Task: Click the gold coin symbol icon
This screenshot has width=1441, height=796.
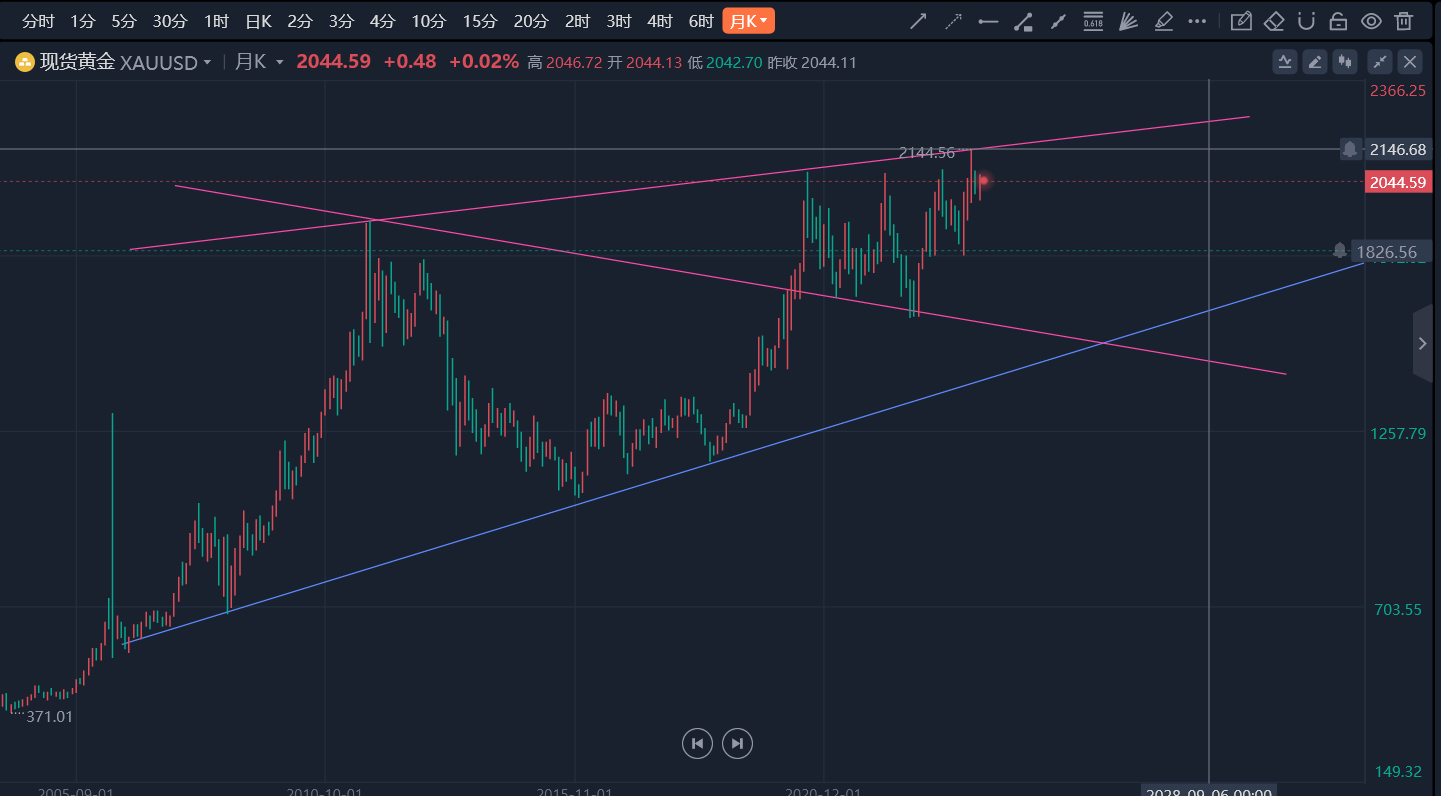Action: 24,62
